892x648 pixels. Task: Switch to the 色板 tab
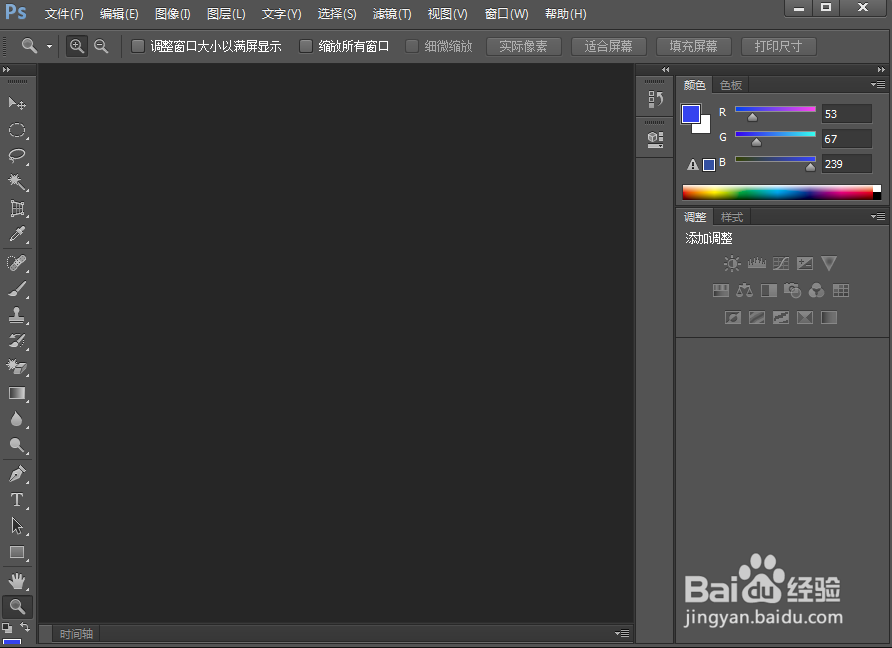coord(730,84)
